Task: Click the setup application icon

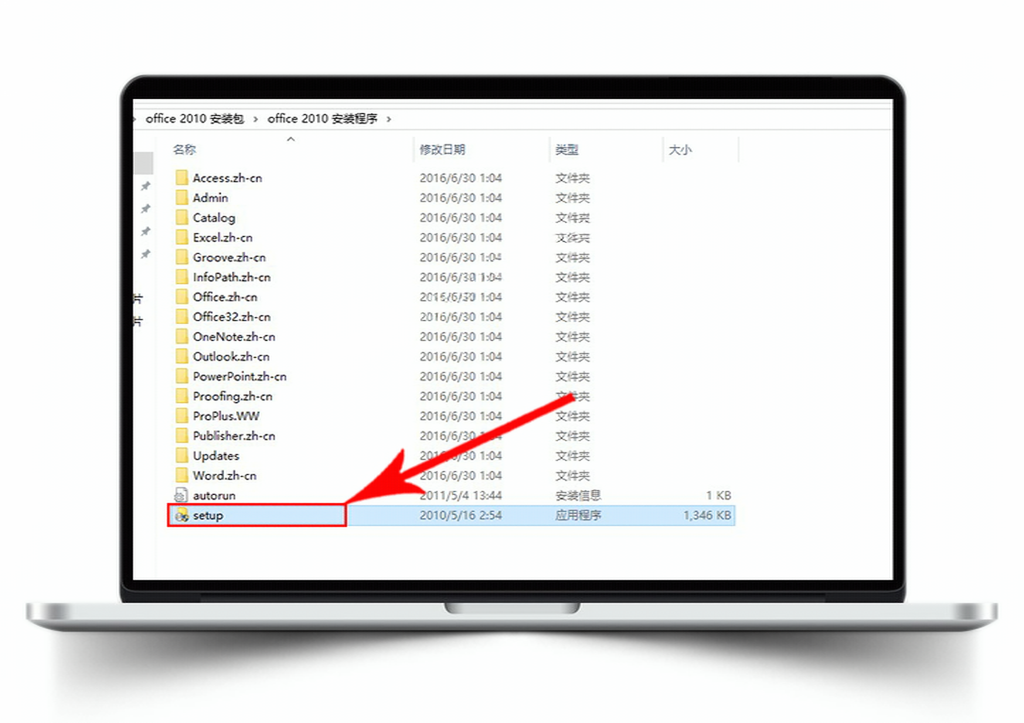Action: pos(182,515)
